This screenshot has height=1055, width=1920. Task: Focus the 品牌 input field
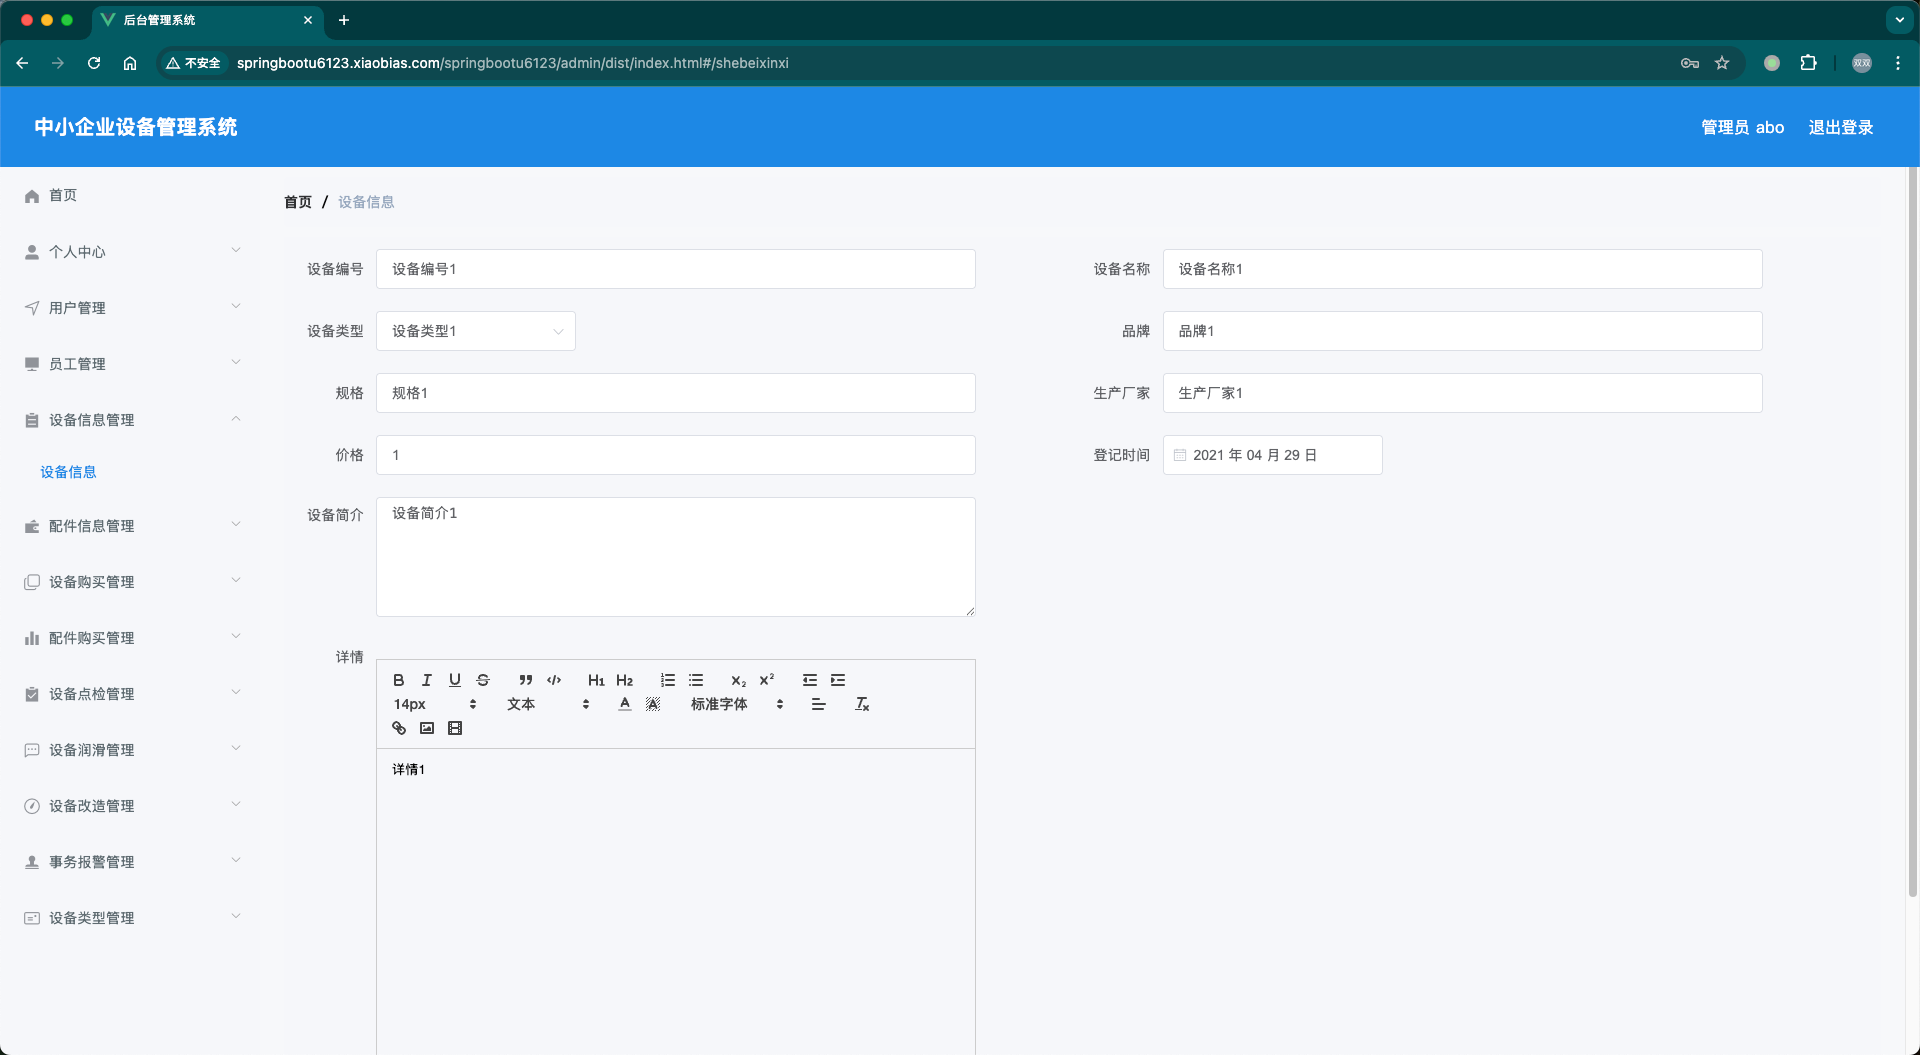click(x=1462, y=331)
